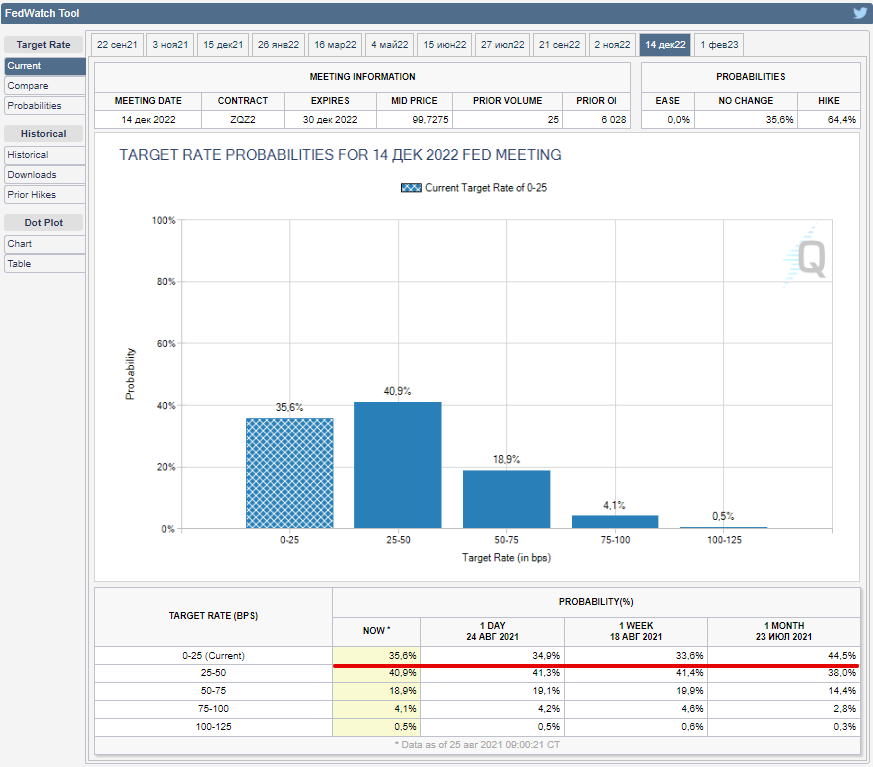Select the 4 май22 meeting tab
Image resolution: width=873 pixels, height=767 pixels.
point(390,45)
